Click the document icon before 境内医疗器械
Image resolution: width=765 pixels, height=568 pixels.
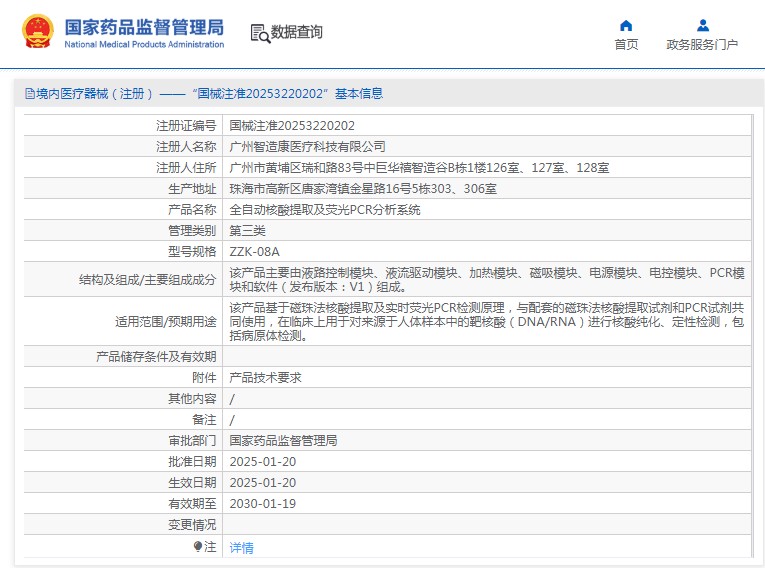[30, 94]
